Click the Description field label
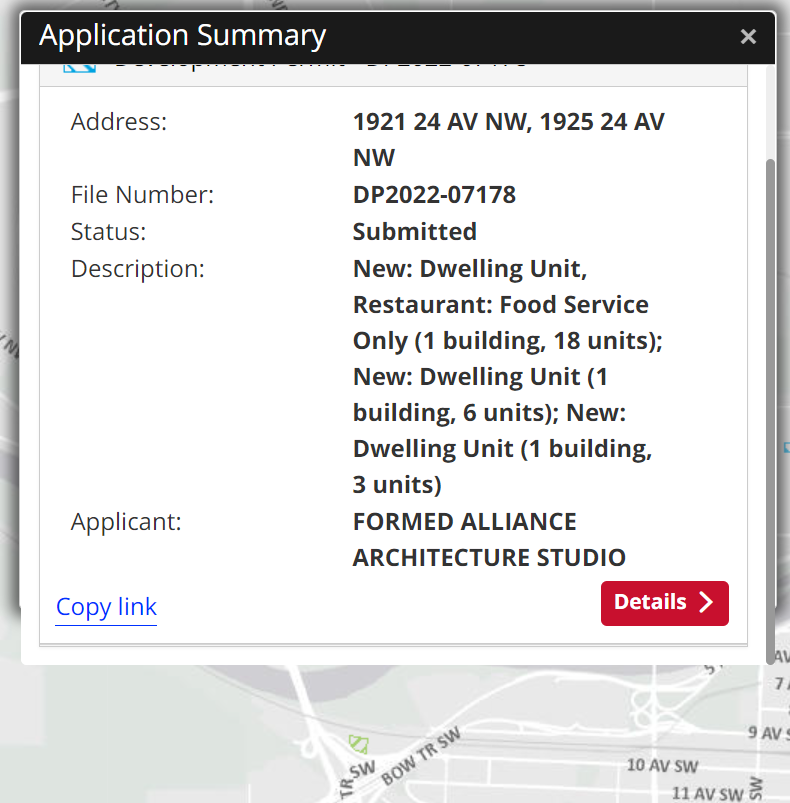790x803 pixels. click(137, 269)
